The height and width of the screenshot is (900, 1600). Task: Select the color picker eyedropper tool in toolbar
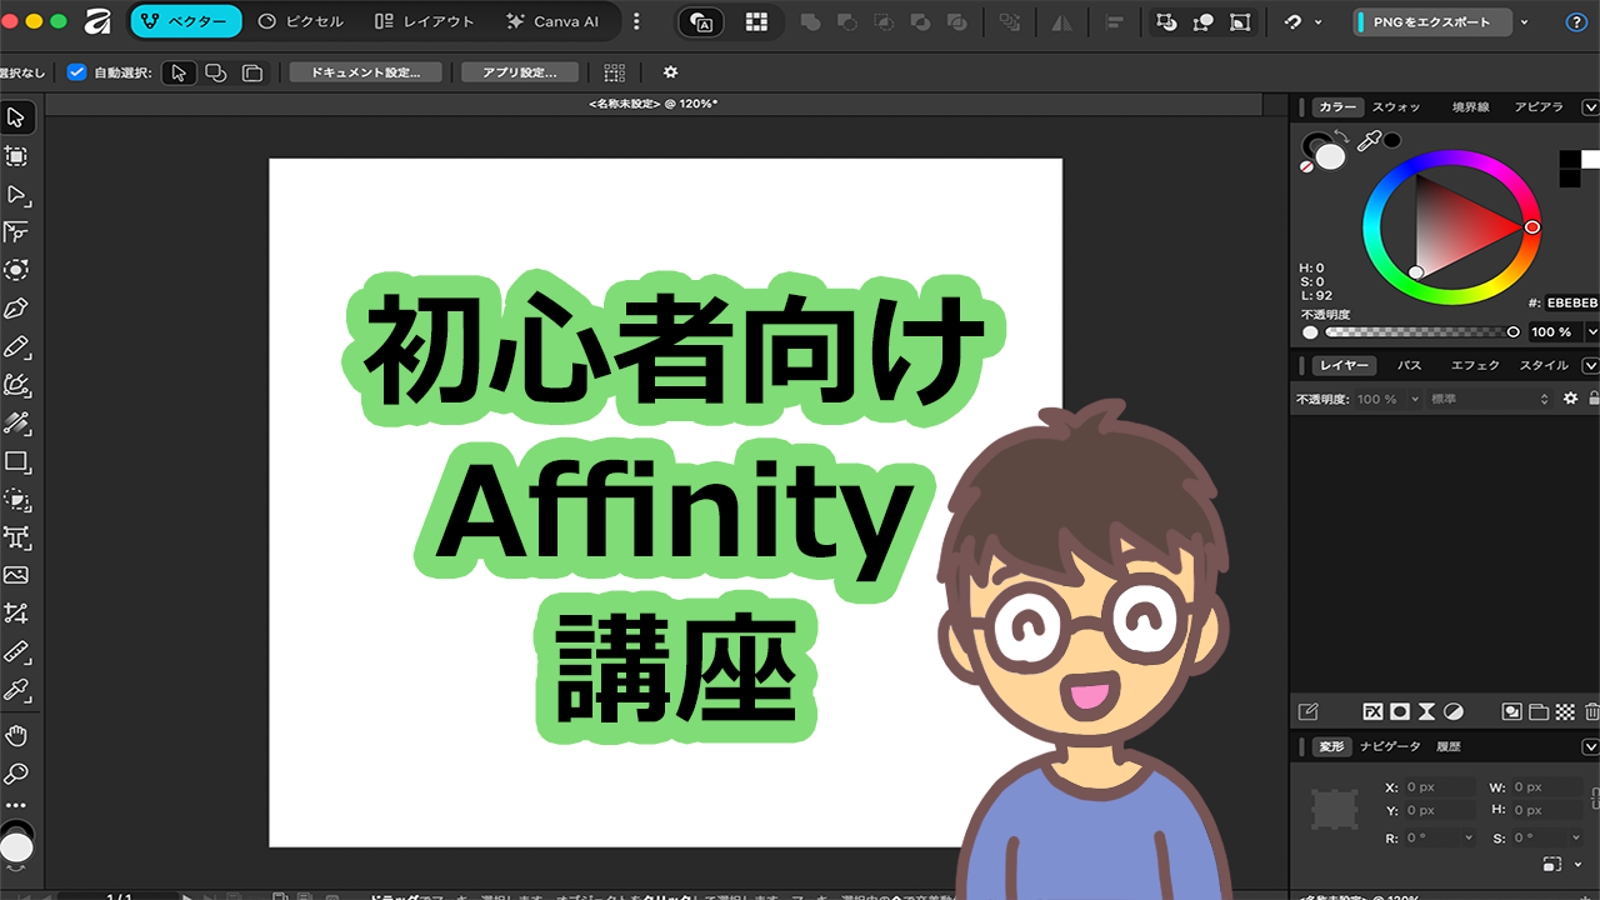[16, 690]
